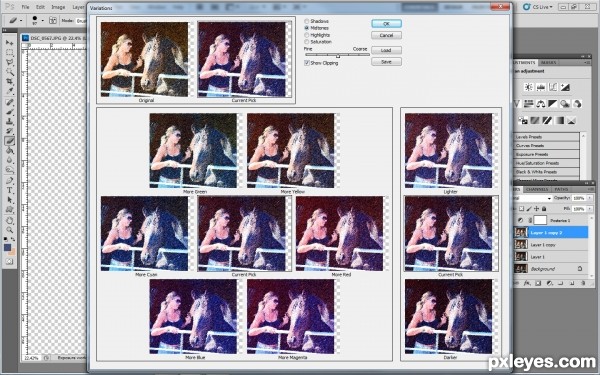Choose the Shadows radio button
600x375 pixels.
pyautogui.click(x=307, y=21)
